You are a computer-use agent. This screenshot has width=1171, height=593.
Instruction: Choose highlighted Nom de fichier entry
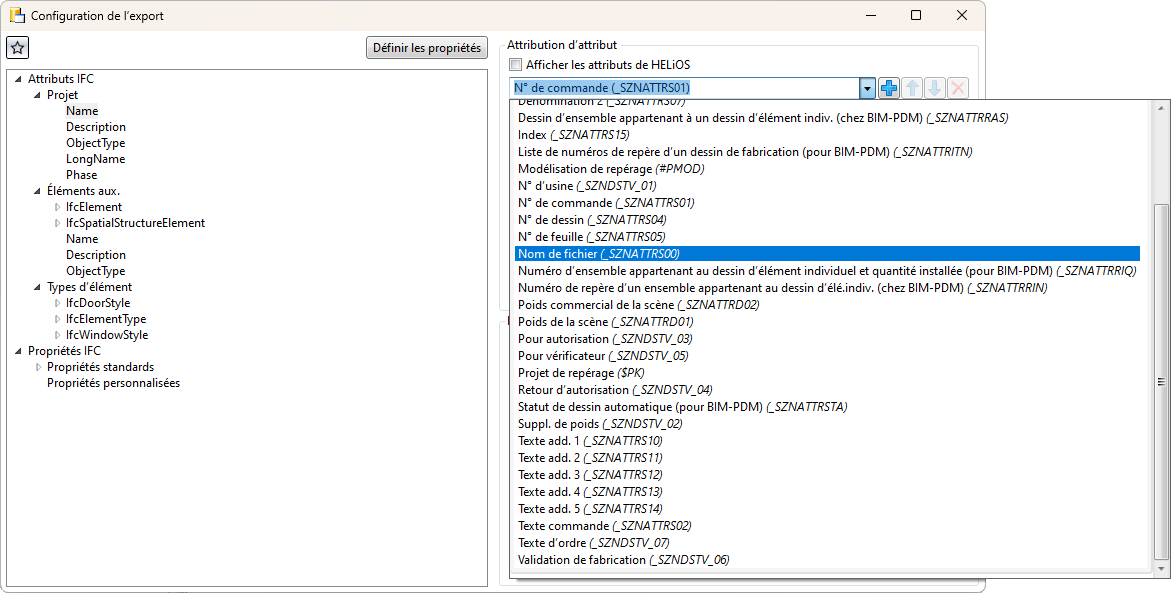coord(827,254)
